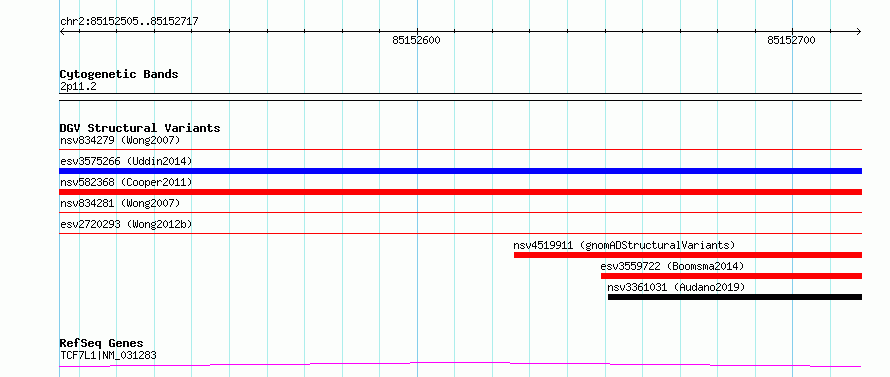
Task: Click the black nsv3361031 variant bar
Action: coord(735,297)
